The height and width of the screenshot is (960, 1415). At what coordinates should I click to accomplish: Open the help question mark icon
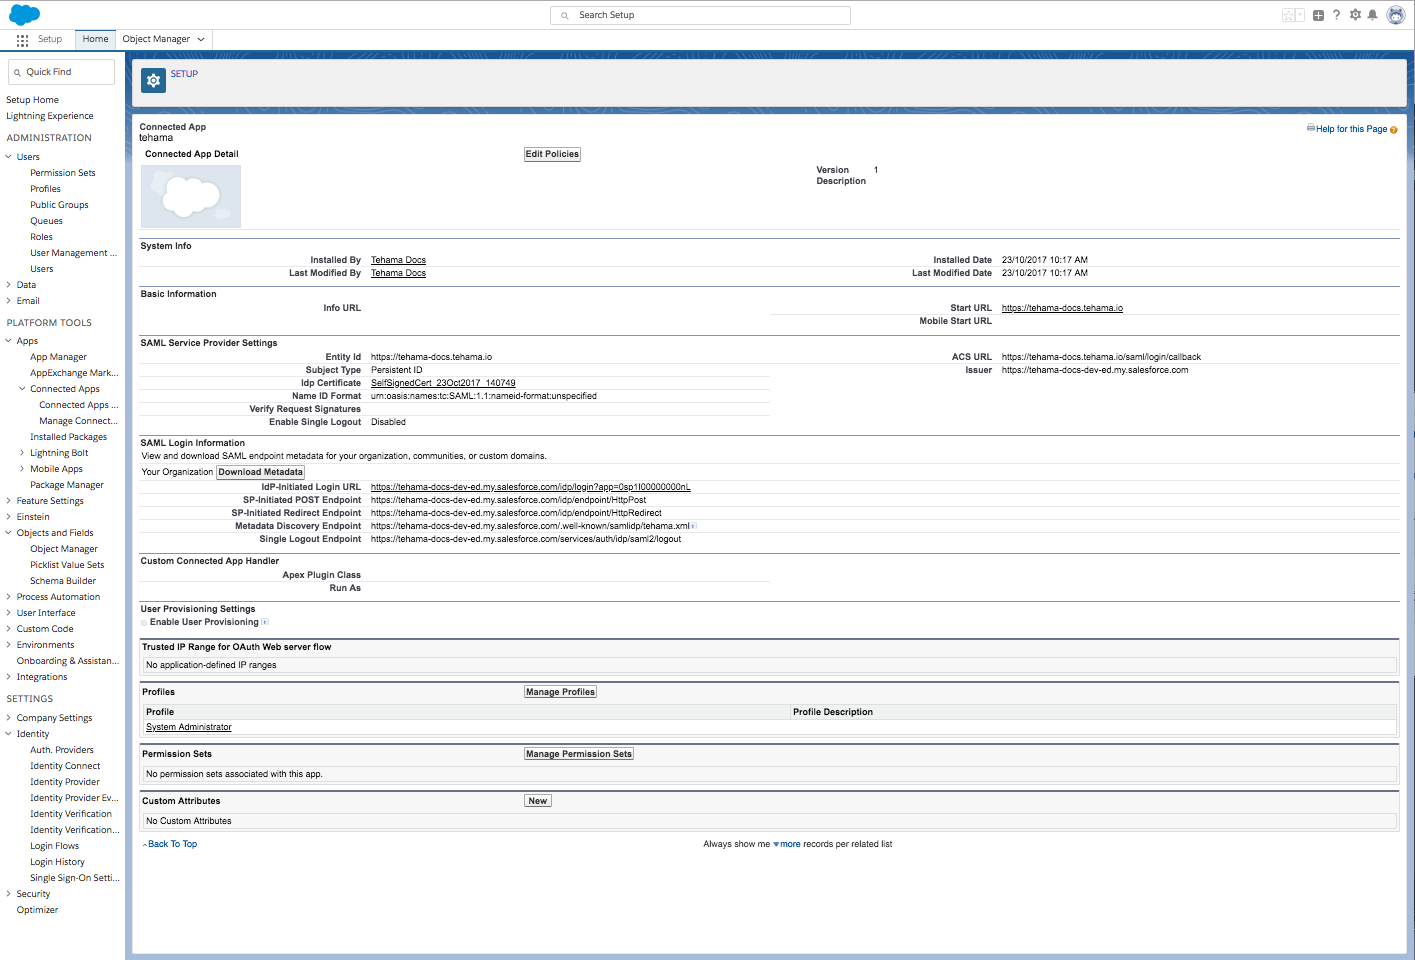pyautogui.click(x=1336, y=15)
